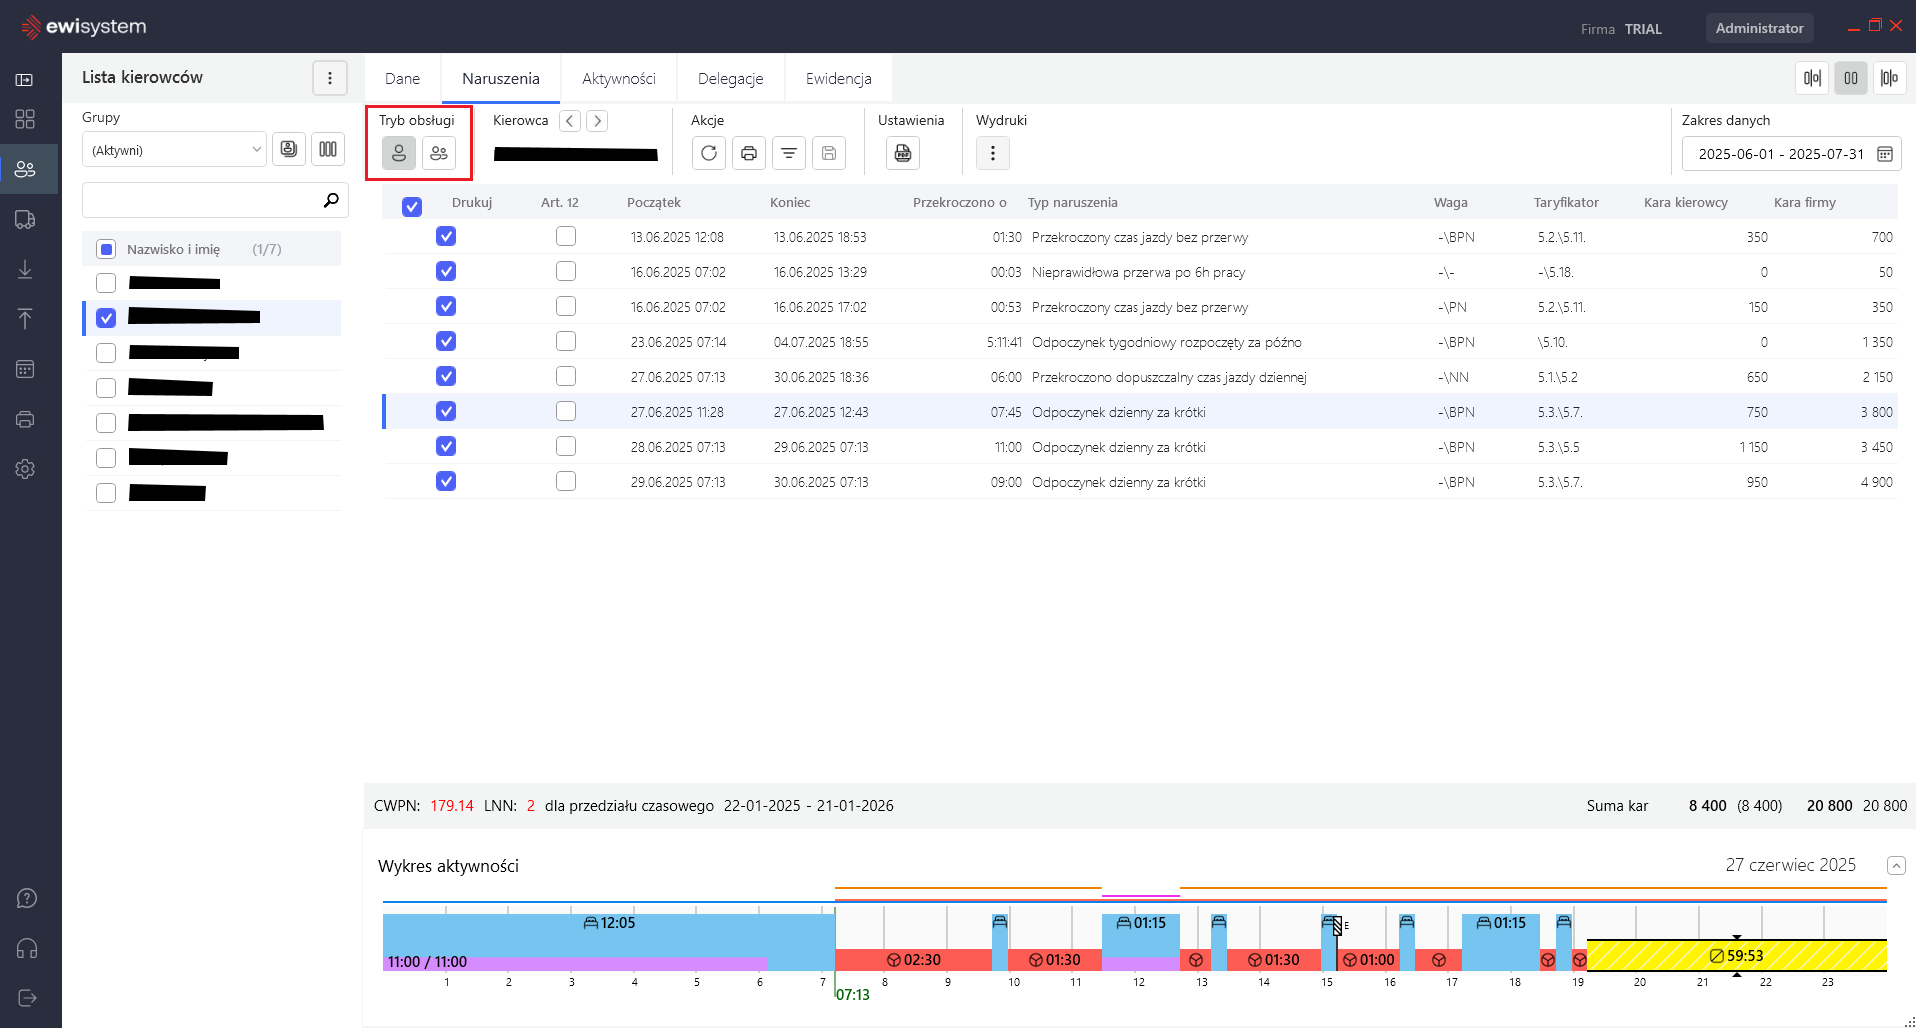
Task: Click the PDF settings icon under Ustawienia
Action: (903, 153)
